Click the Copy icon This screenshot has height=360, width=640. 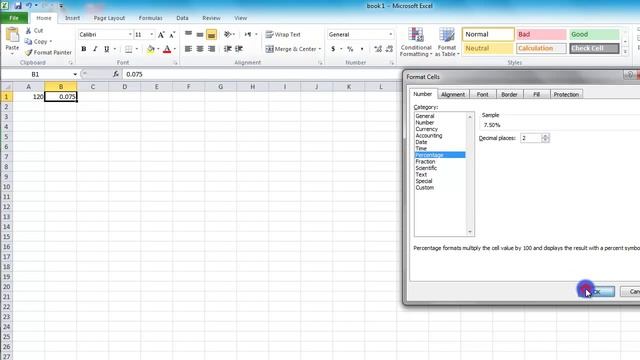28,41
